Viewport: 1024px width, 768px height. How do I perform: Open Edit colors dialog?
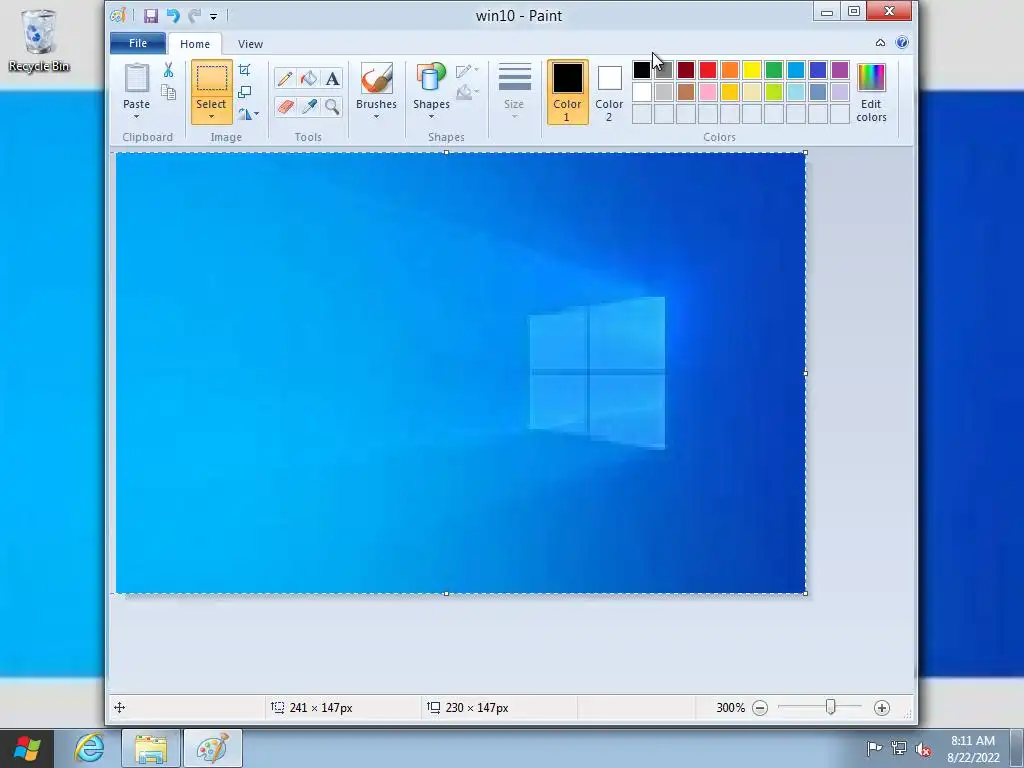[871, 92]
